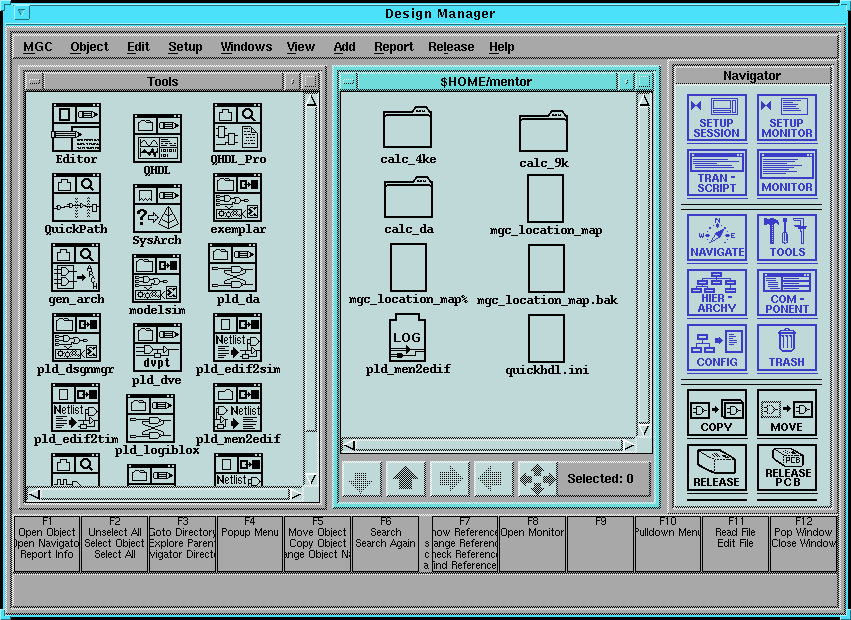This screenshot has width=851, height=620.
Task: Click the Copy palette button
Action: [x=716, y=413]
